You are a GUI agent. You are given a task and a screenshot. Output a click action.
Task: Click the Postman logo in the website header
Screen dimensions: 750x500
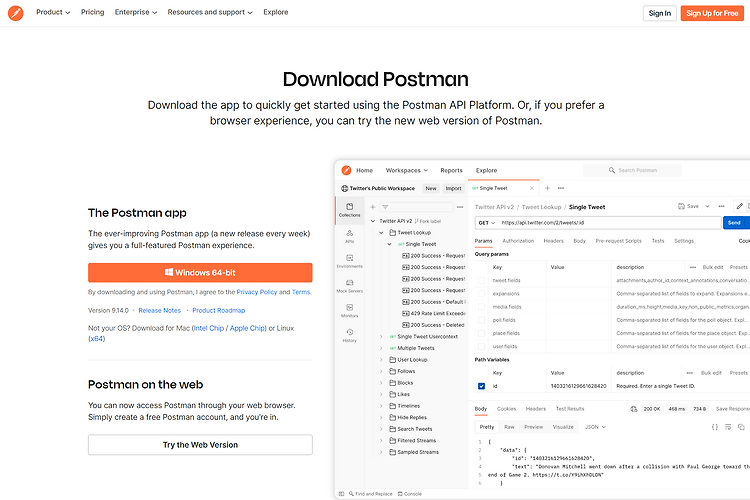(16, 13)
